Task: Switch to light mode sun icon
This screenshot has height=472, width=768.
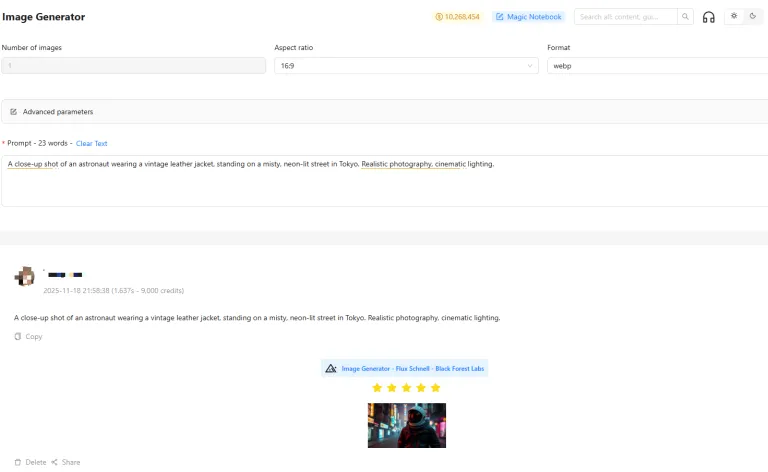Action: click(x=734, y=16)
